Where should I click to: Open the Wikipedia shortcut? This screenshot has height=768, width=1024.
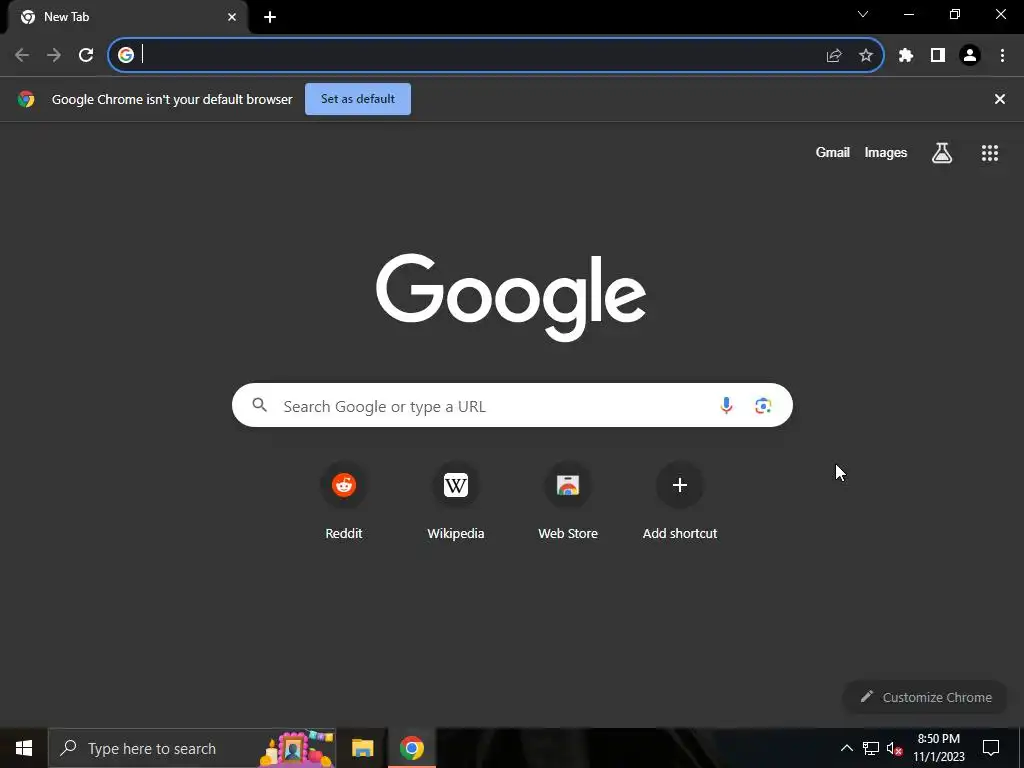(x=456, y=501)
